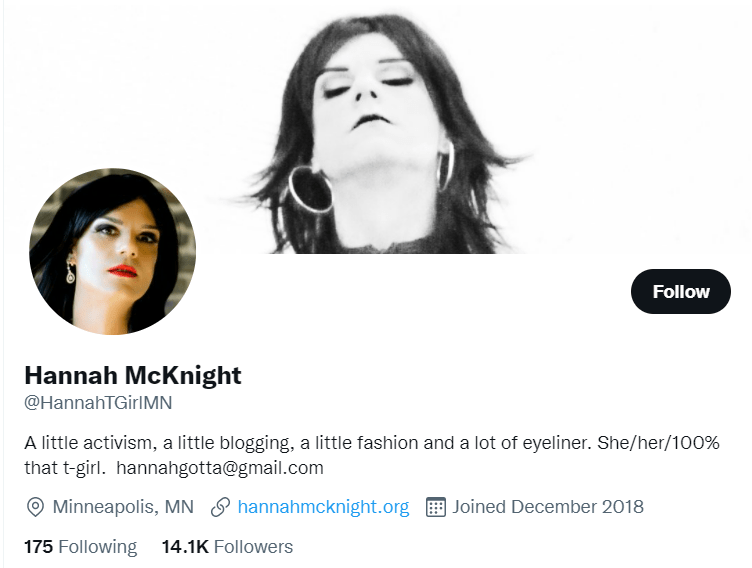
Task: Open the round profile avatar photo
Action: pos(112,251)
